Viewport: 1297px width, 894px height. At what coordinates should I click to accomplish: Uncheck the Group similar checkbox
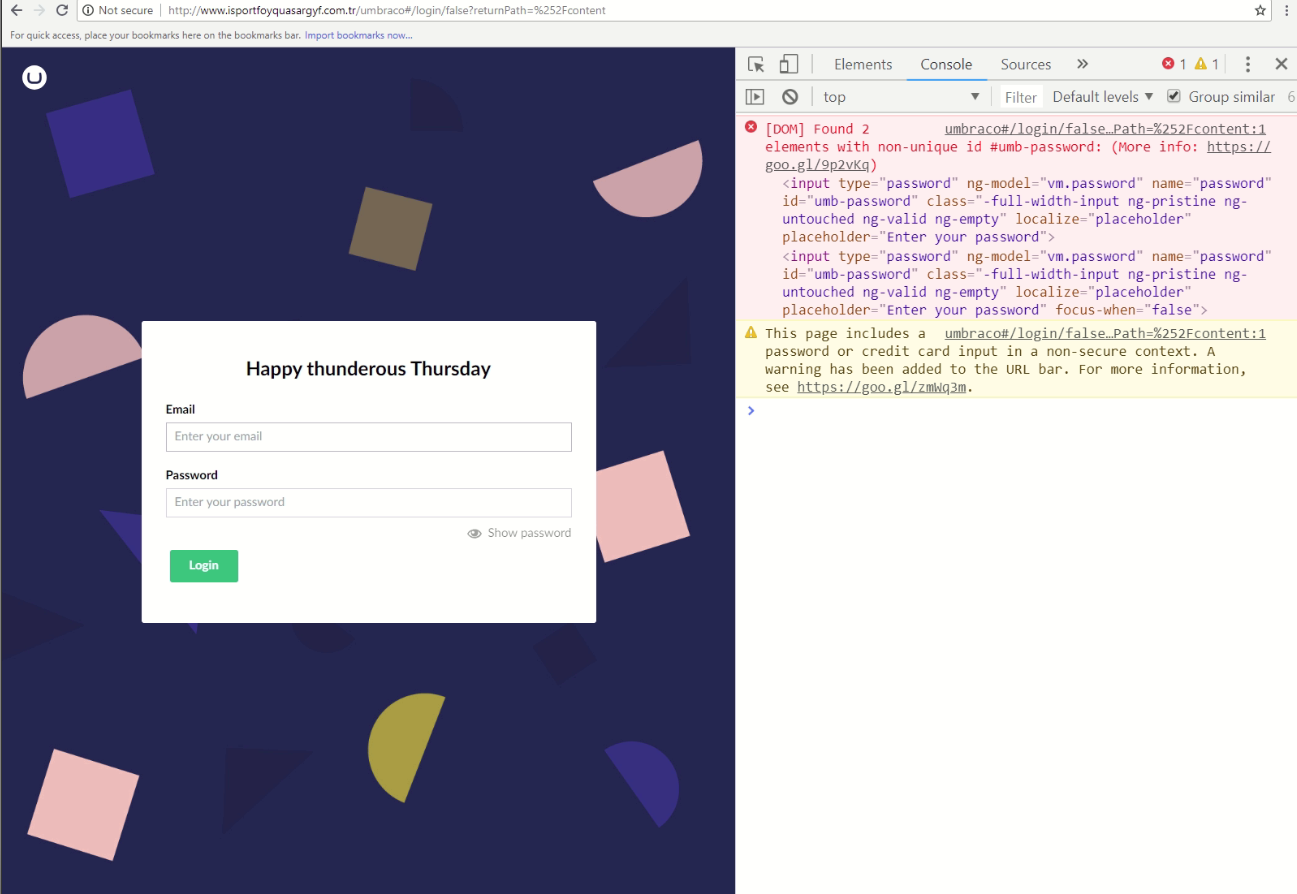click(x=1174, y=96)
